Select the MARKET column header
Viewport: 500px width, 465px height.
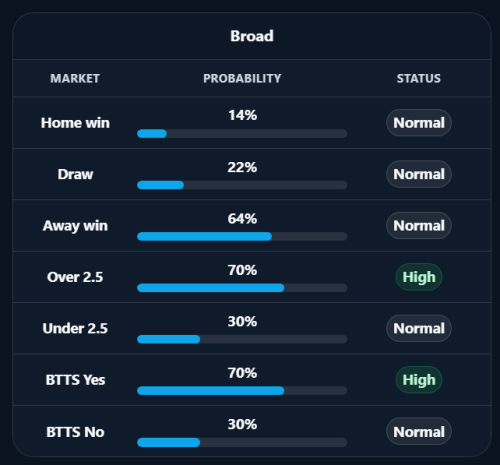pyautogui.click(x=75, y=79)
